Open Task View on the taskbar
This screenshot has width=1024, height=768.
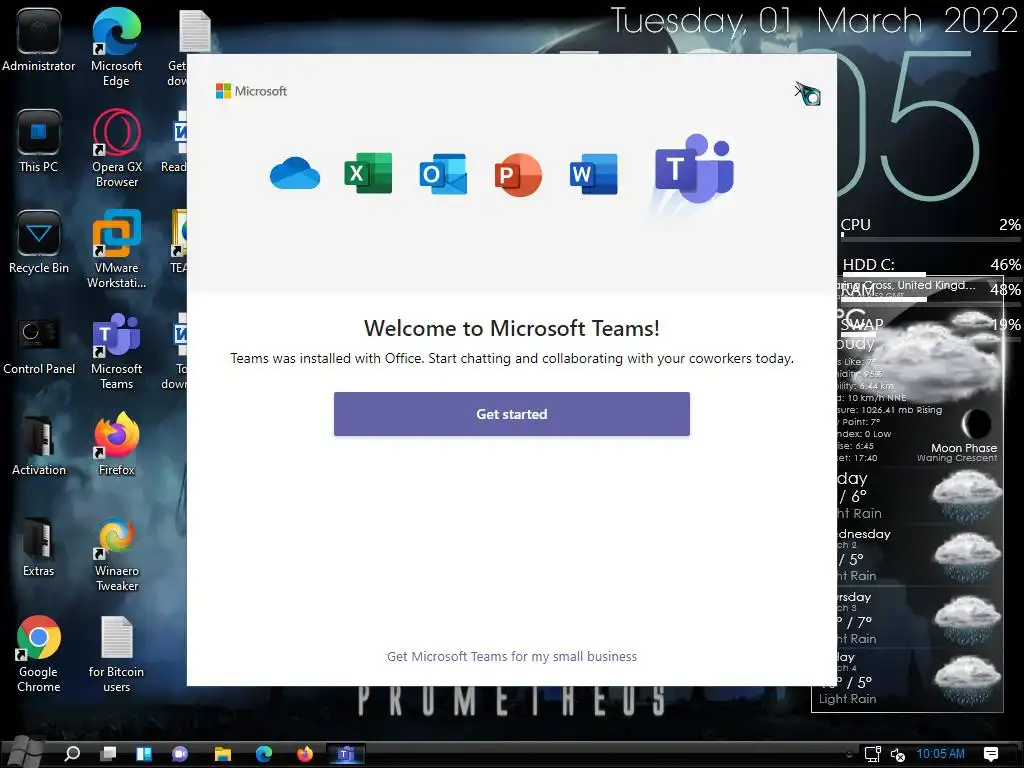pyautogui.click(x=108, y=754)
